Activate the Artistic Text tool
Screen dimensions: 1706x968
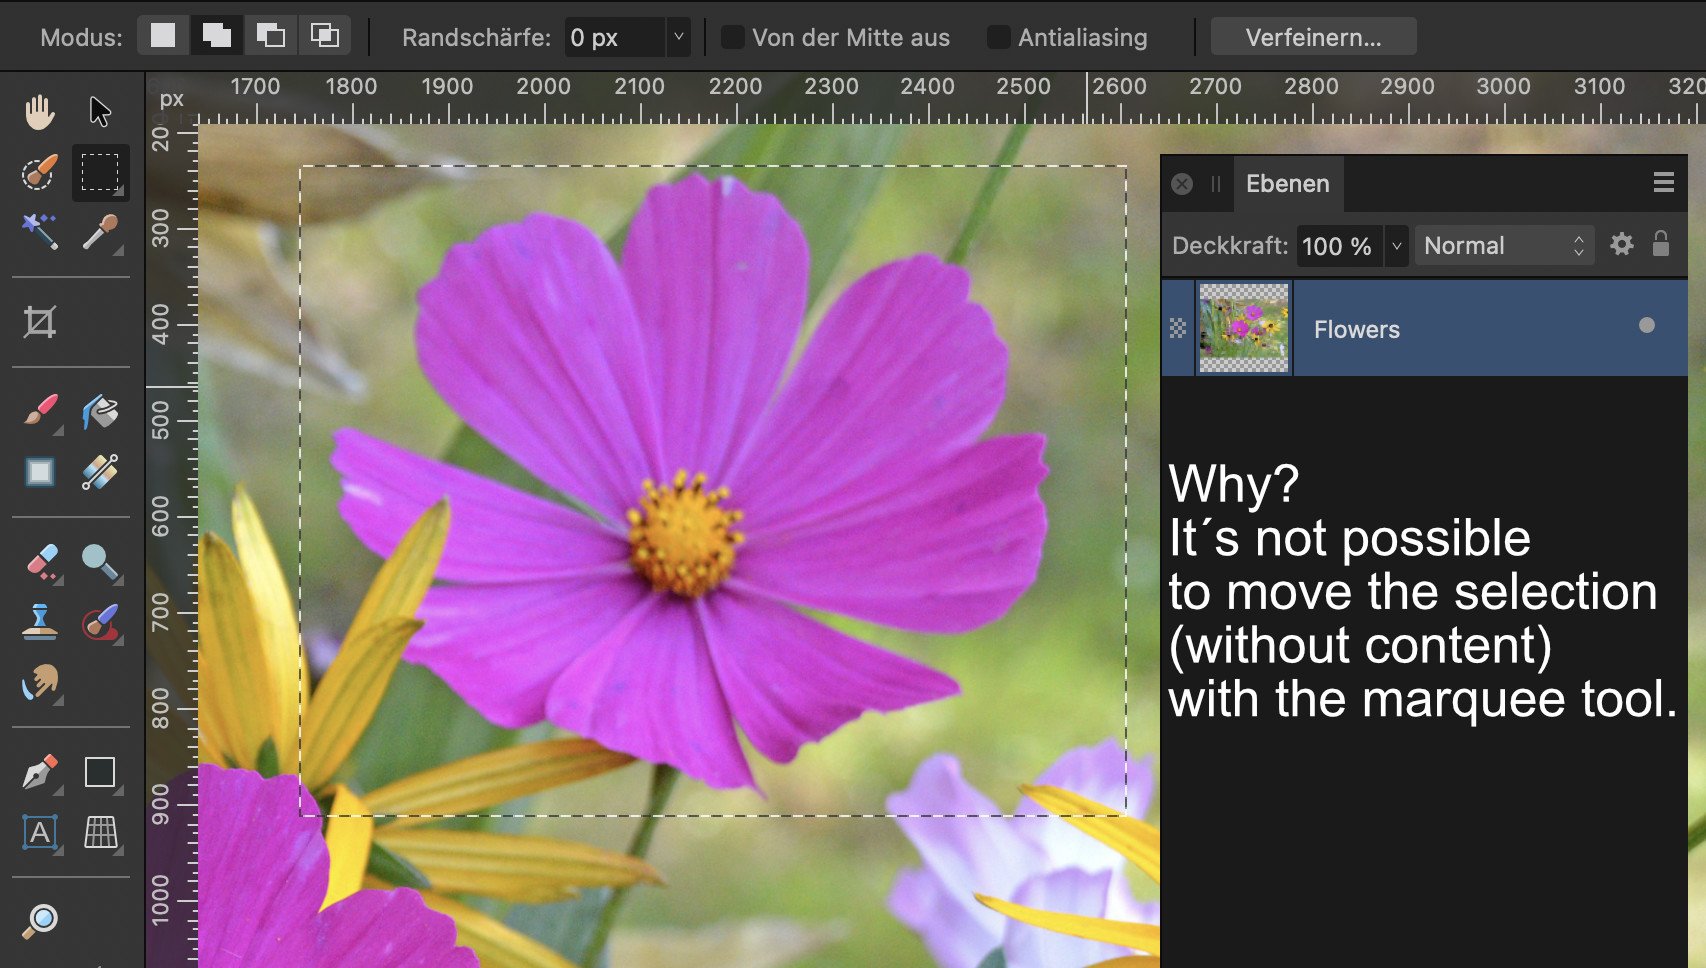click(40, 832)
